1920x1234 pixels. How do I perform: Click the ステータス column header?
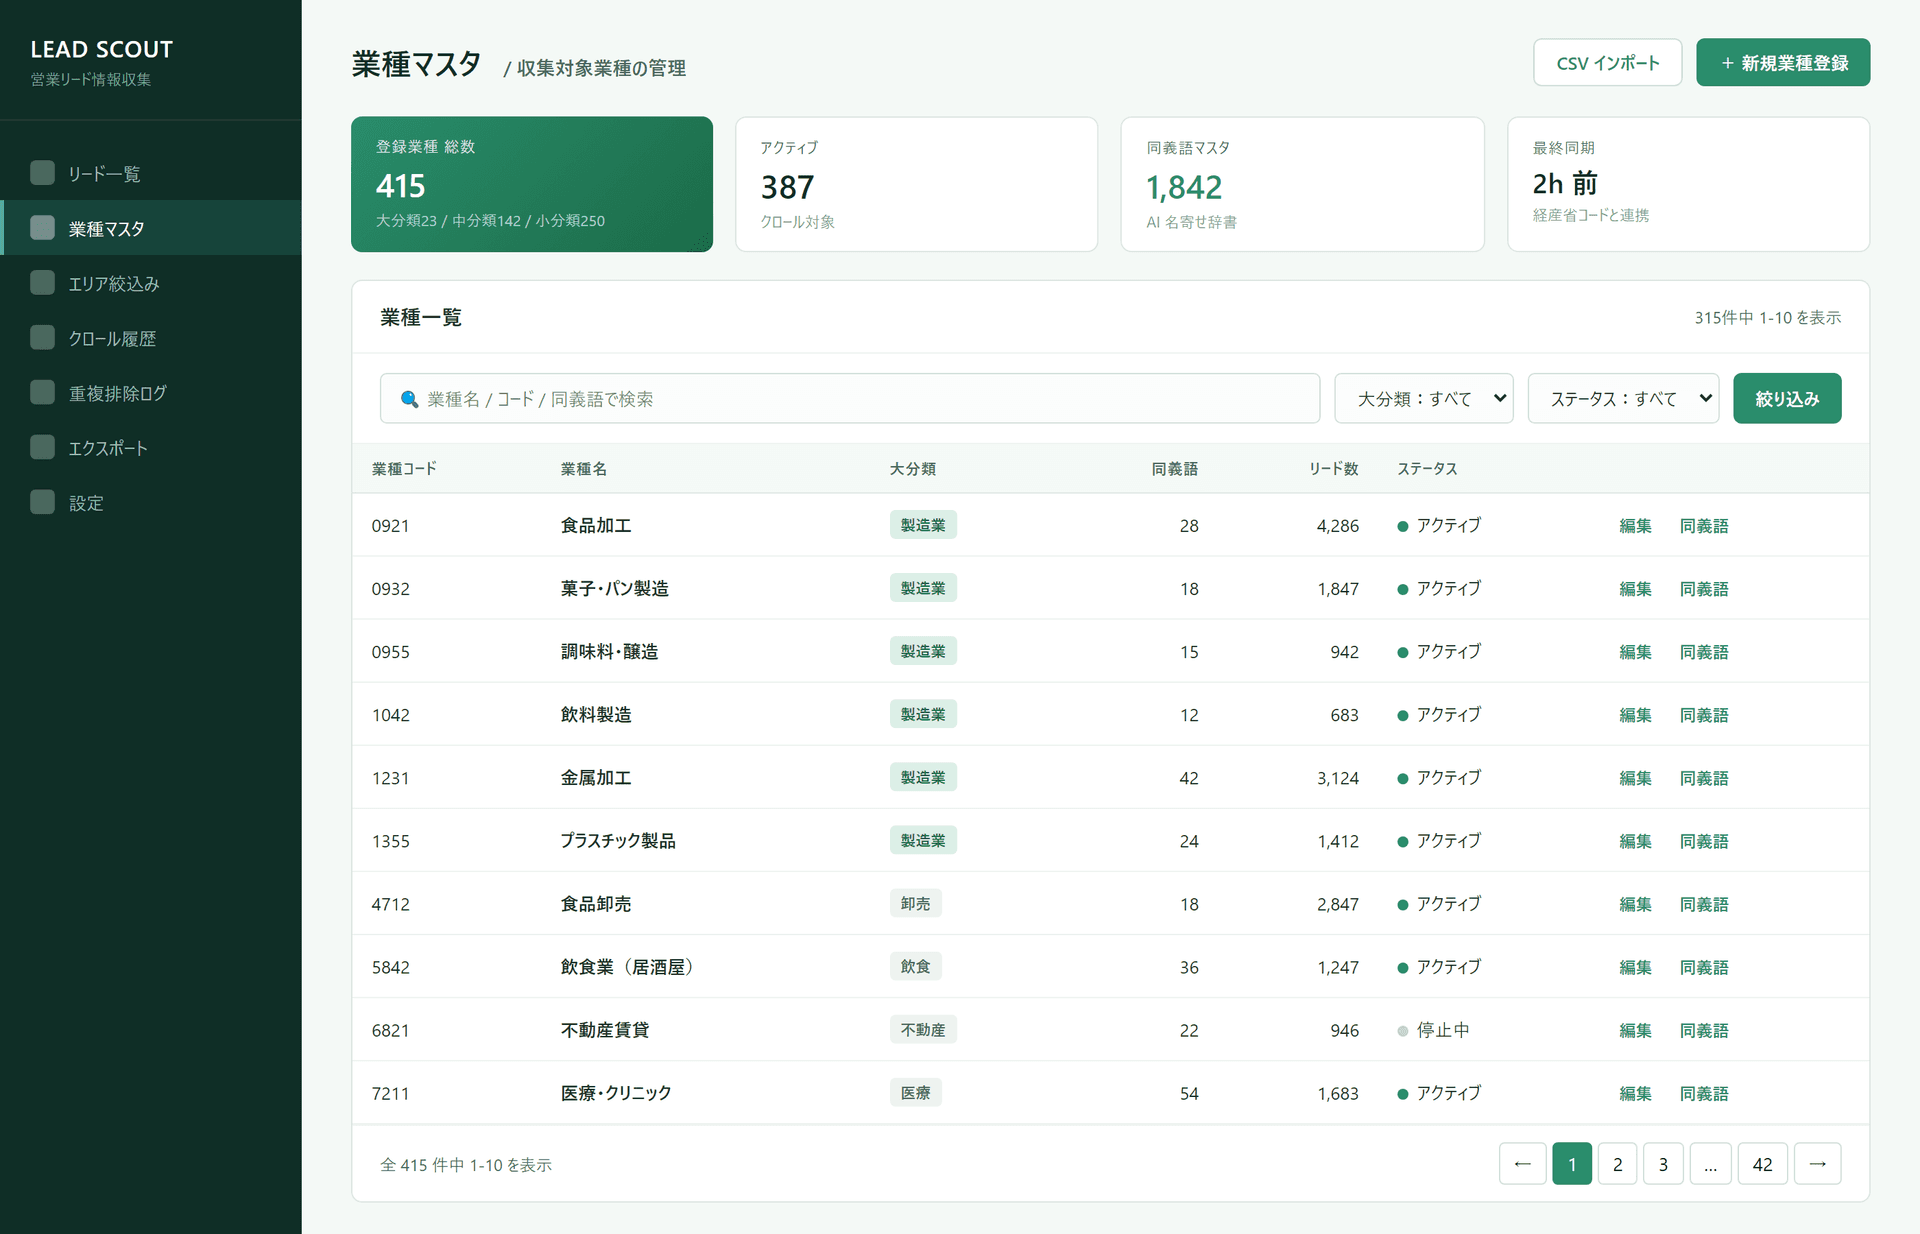[x=1427, y=468]
